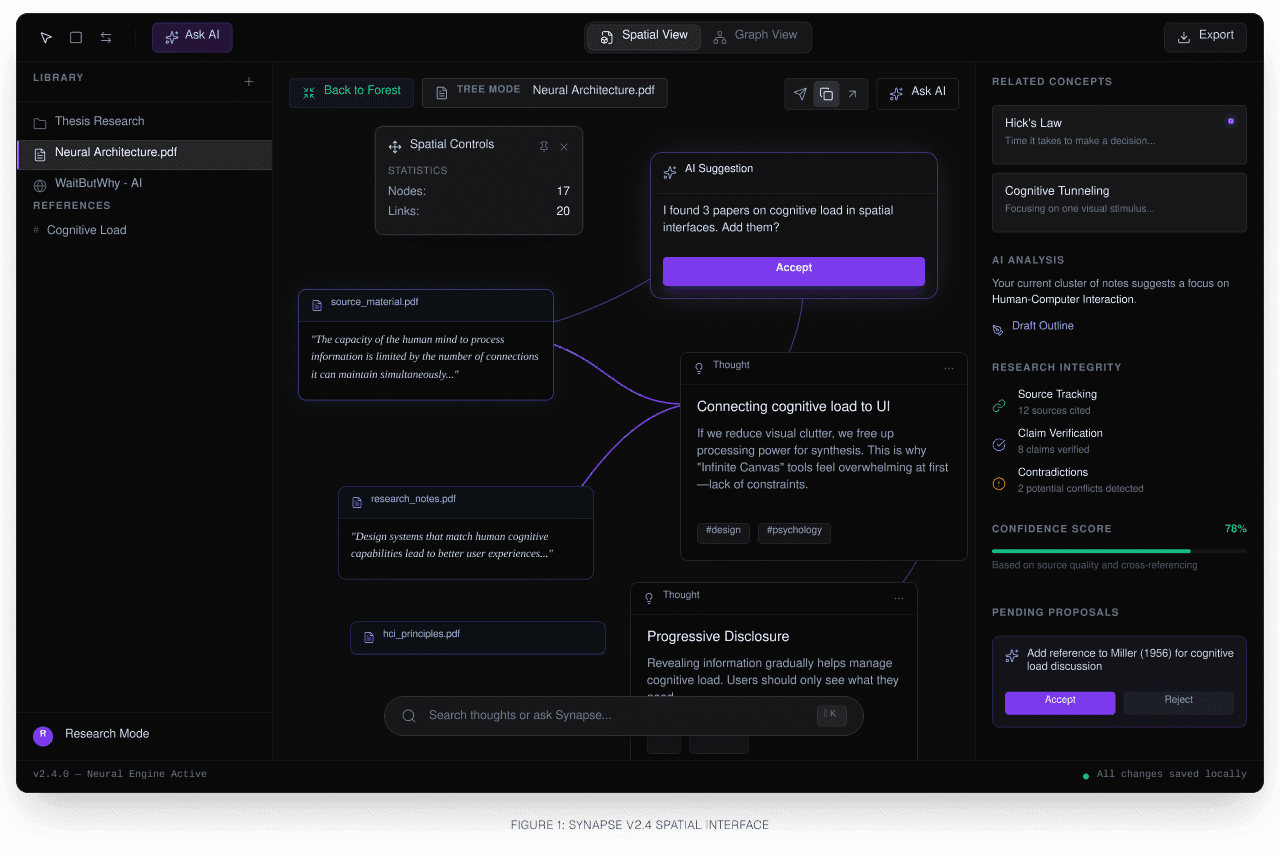Screen dimensions: 1280x856
Task: Reject the Miller (1956) reference proposal
Action: click(1178, 702)
